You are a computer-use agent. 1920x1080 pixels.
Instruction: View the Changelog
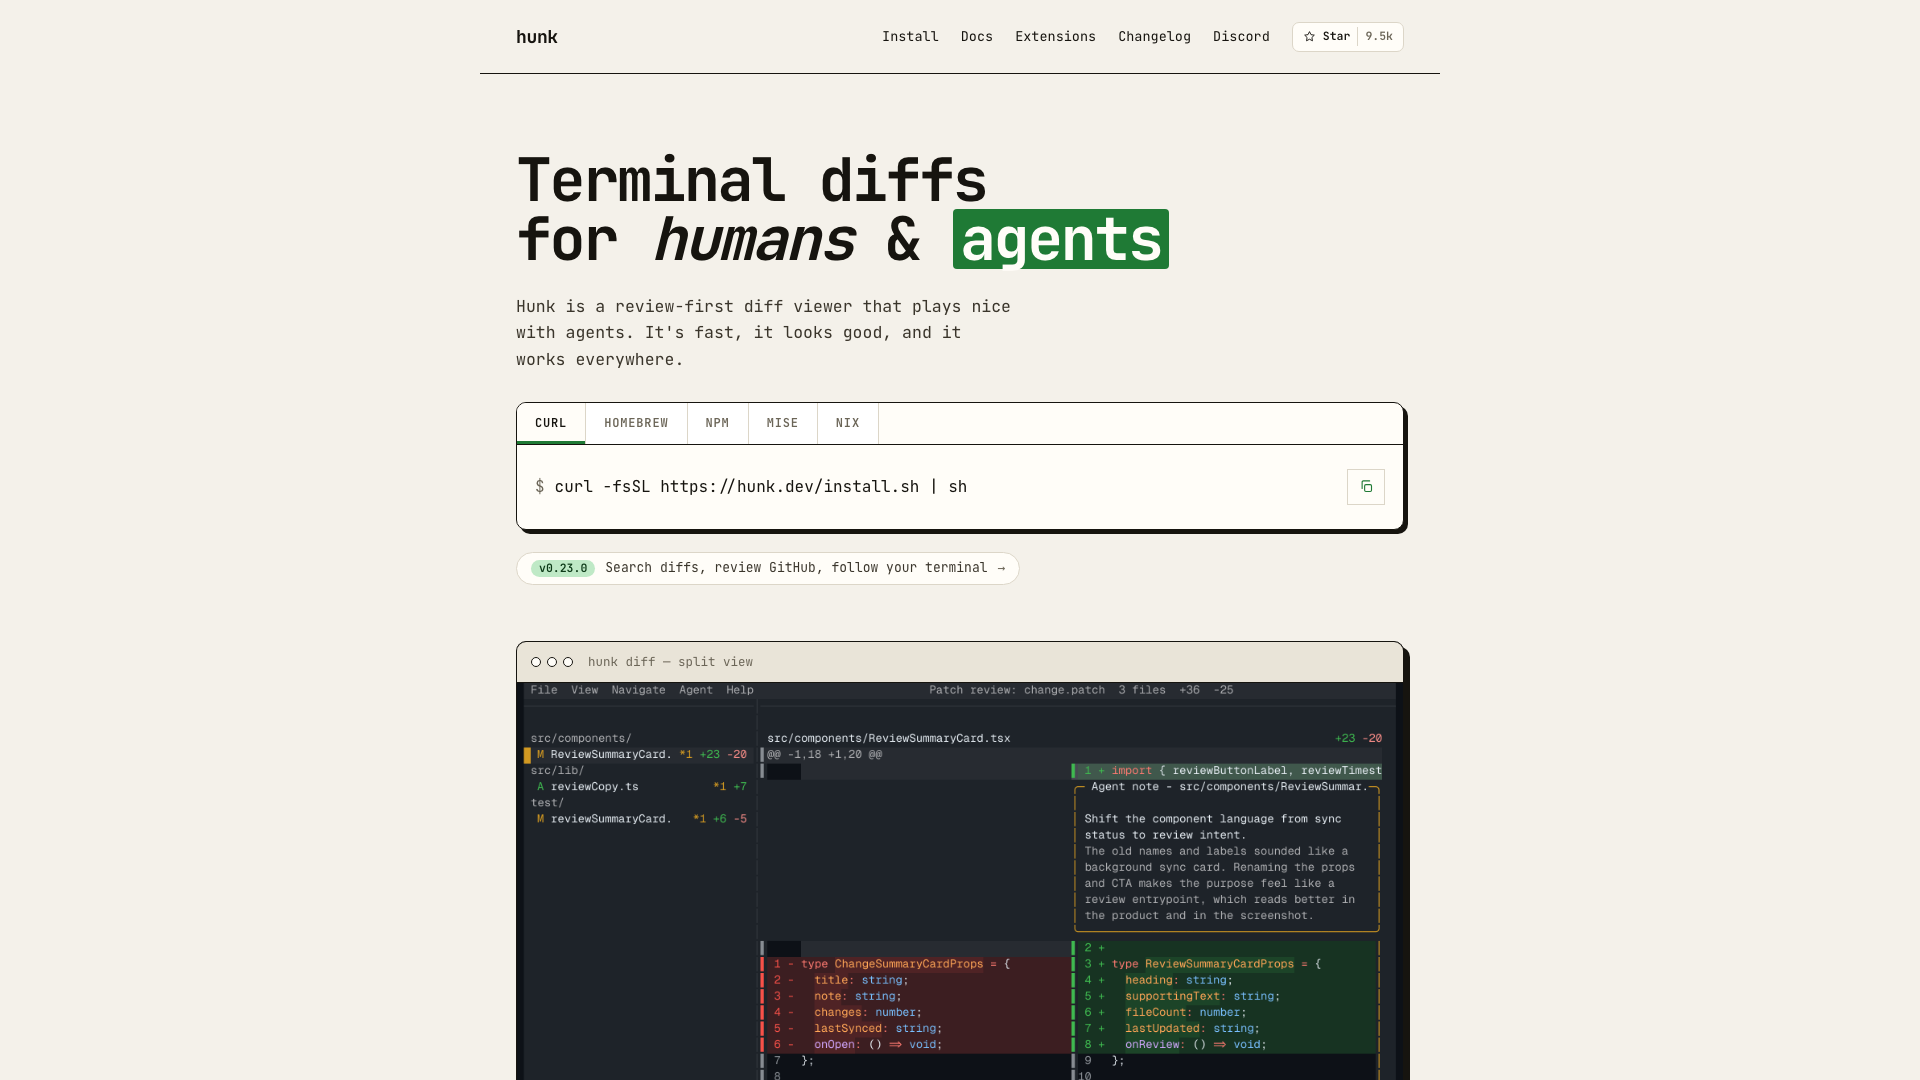(1154, 37)
